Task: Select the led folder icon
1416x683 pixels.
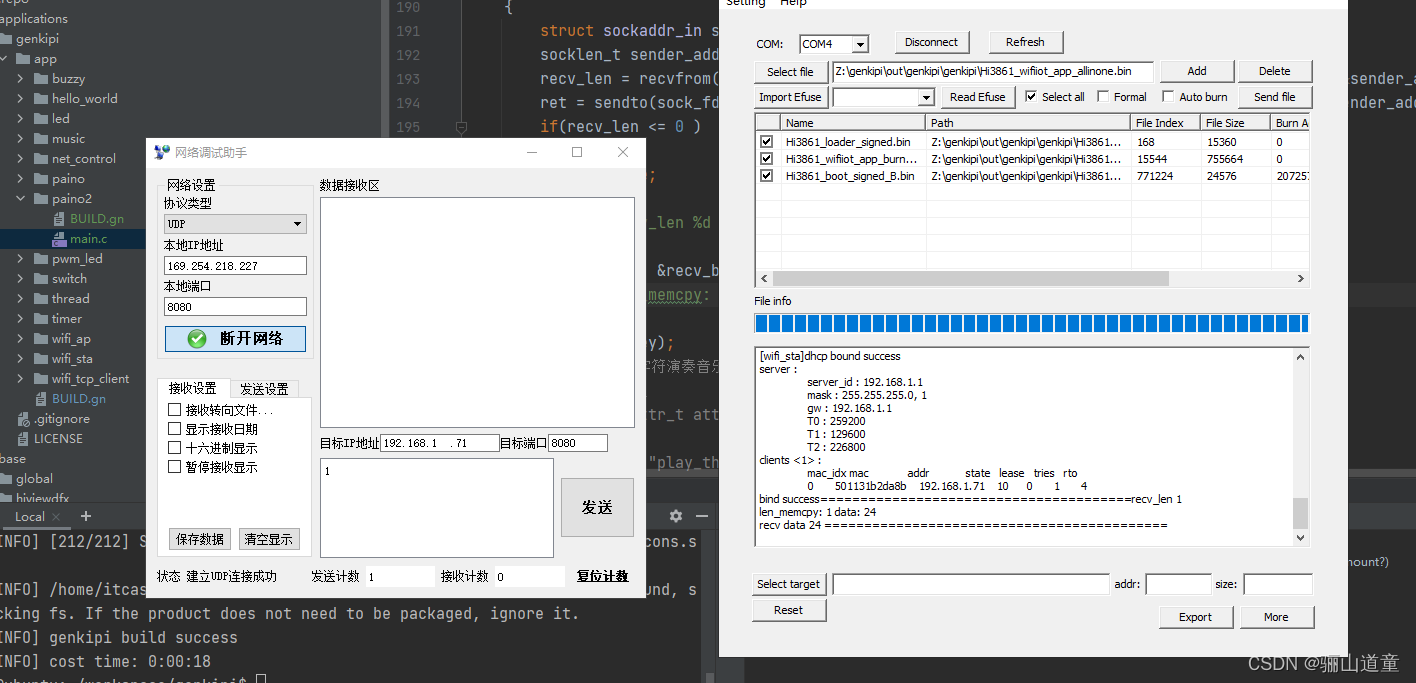Action: tap(42, 119)
